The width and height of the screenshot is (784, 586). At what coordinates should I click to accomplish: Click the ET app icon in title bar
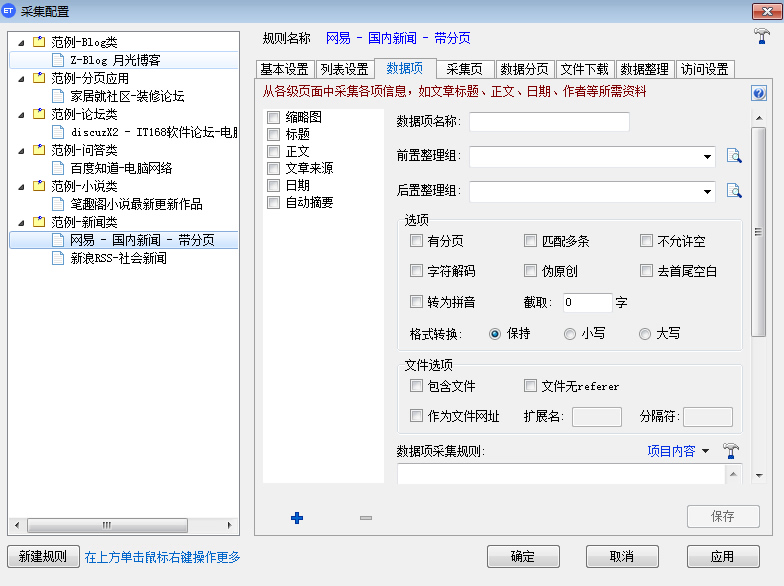[8, 10]
